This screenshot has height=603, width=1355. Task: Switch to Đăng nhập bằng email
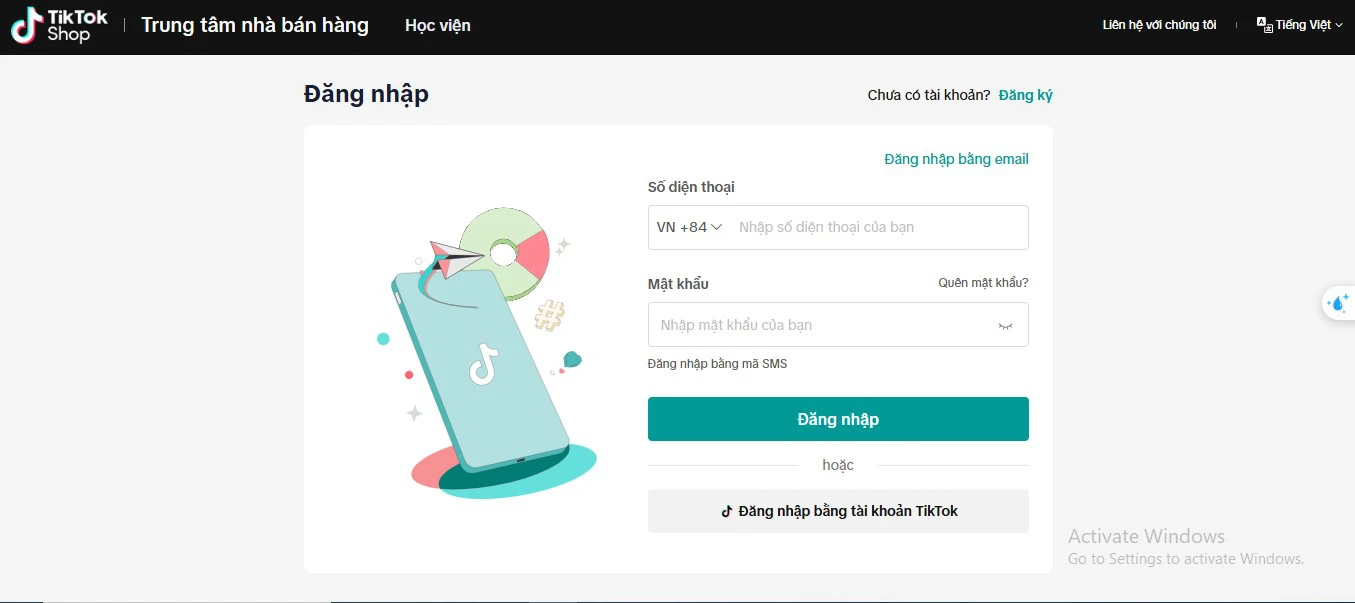tap(955, 158)
